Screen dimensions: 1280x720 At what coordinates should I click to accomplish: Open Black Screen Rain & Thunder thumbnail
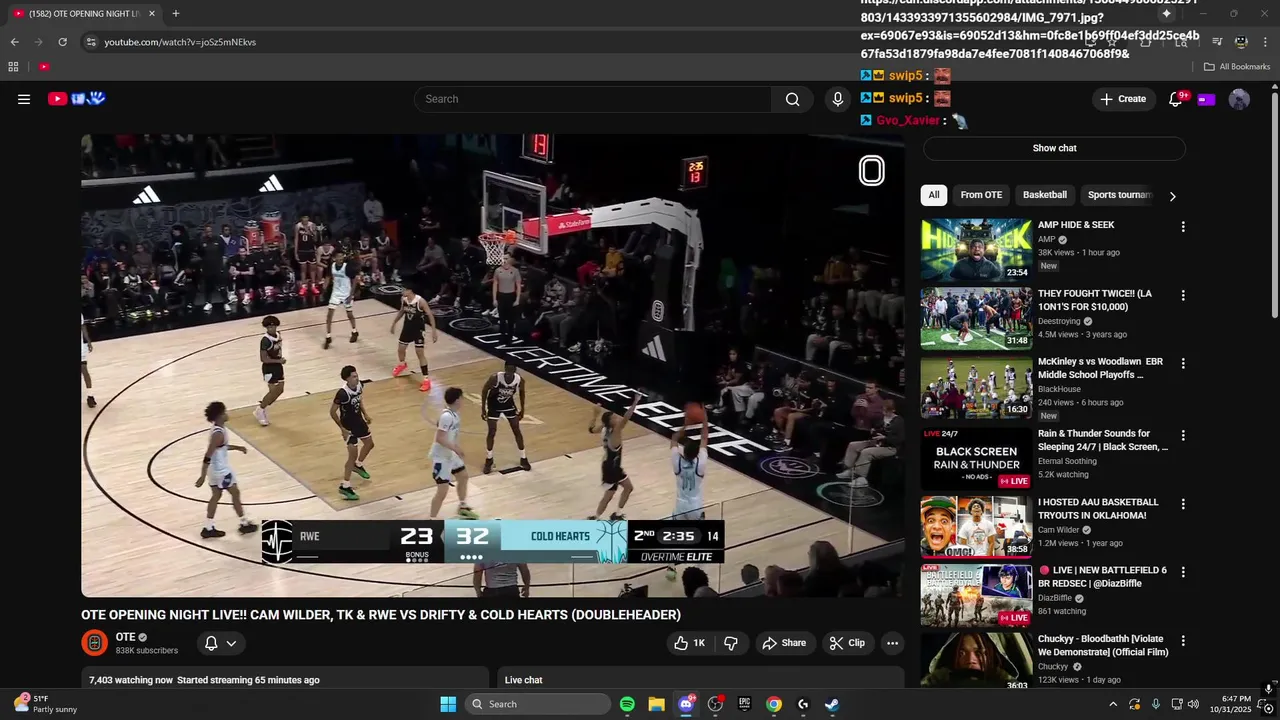click(976, 459)
